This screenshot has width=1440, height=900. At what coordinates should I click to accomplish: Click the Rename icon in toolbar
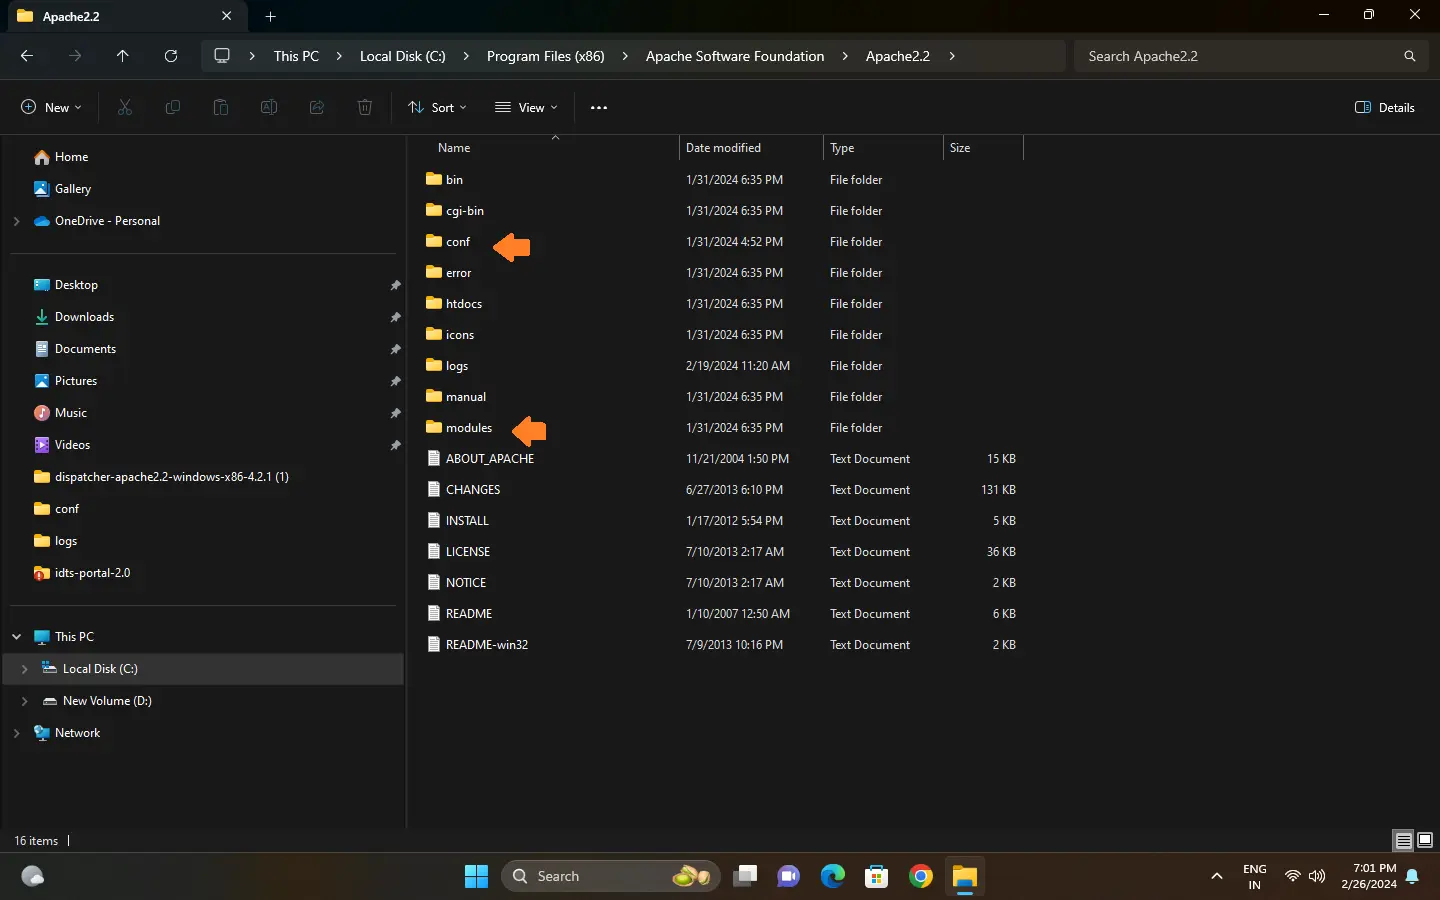[269, 107]
